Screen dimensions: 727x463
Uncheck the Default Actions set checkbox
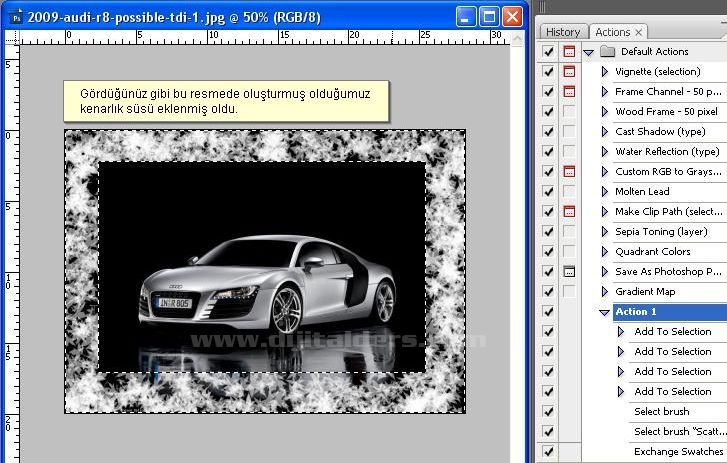point(548,51)
